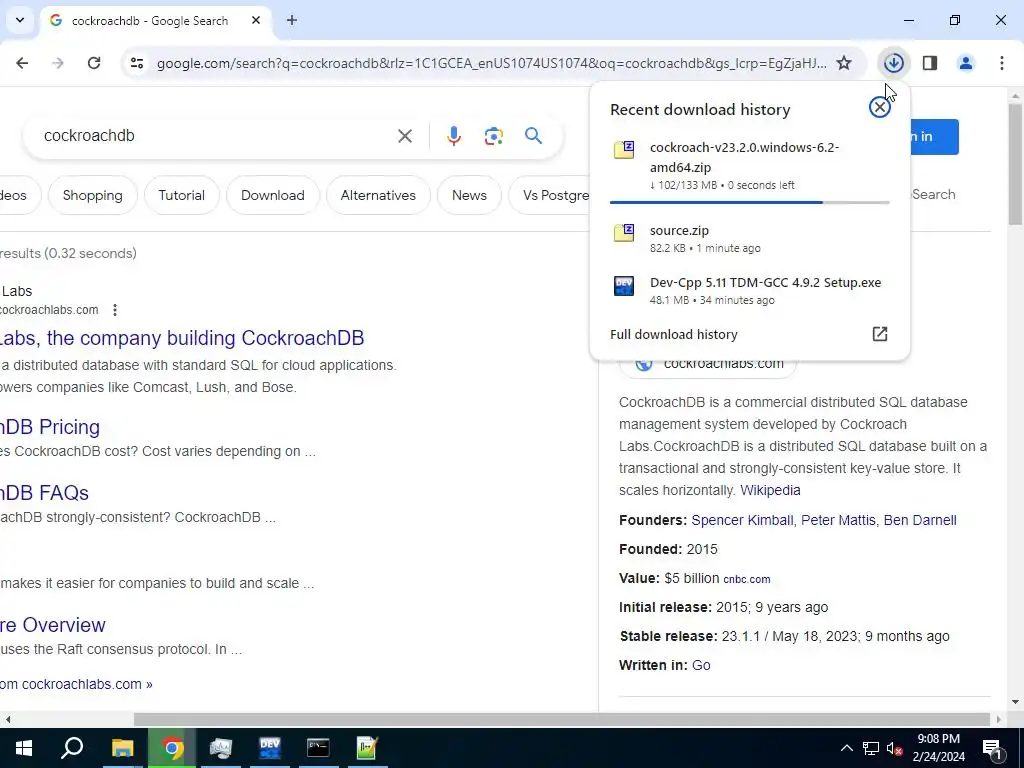Open the Wikipedia link in knowledge panel
The height and width of the screenshot is (768, 1024).
tap(770, 490)
